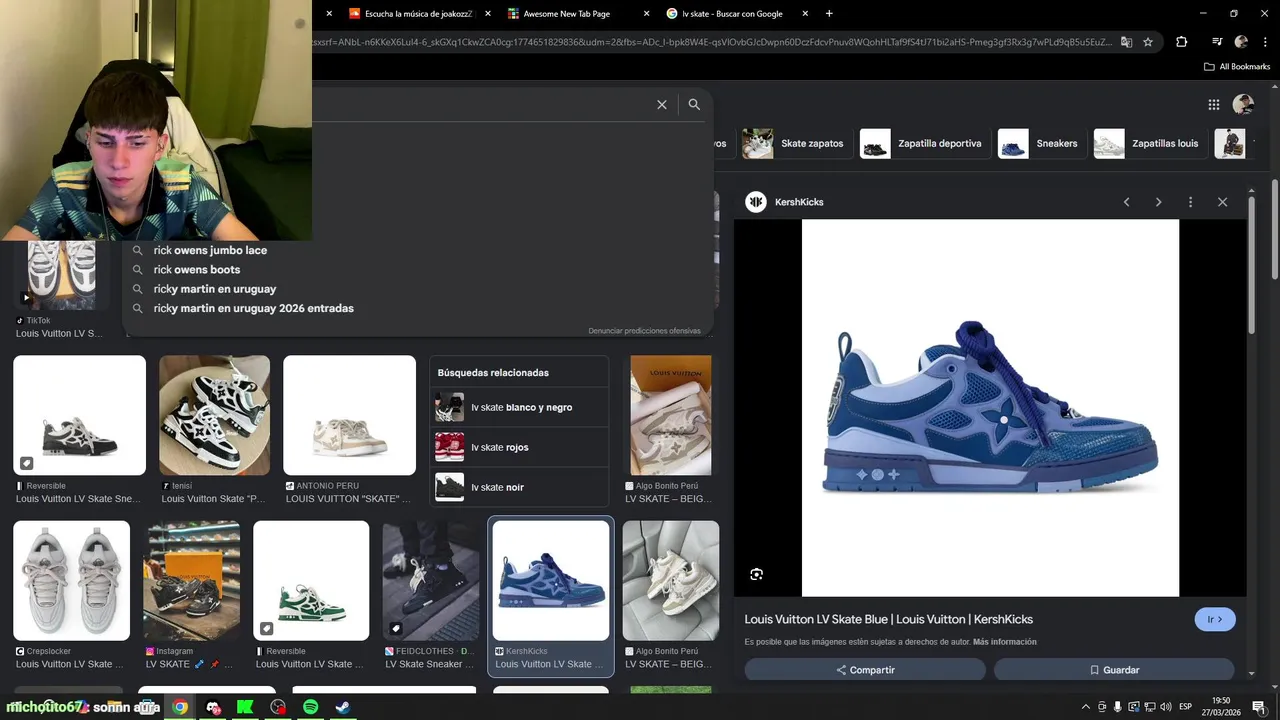The image size is (1280, 720).
Task: Show previous image in preview panel
Action: (1126, 202)
